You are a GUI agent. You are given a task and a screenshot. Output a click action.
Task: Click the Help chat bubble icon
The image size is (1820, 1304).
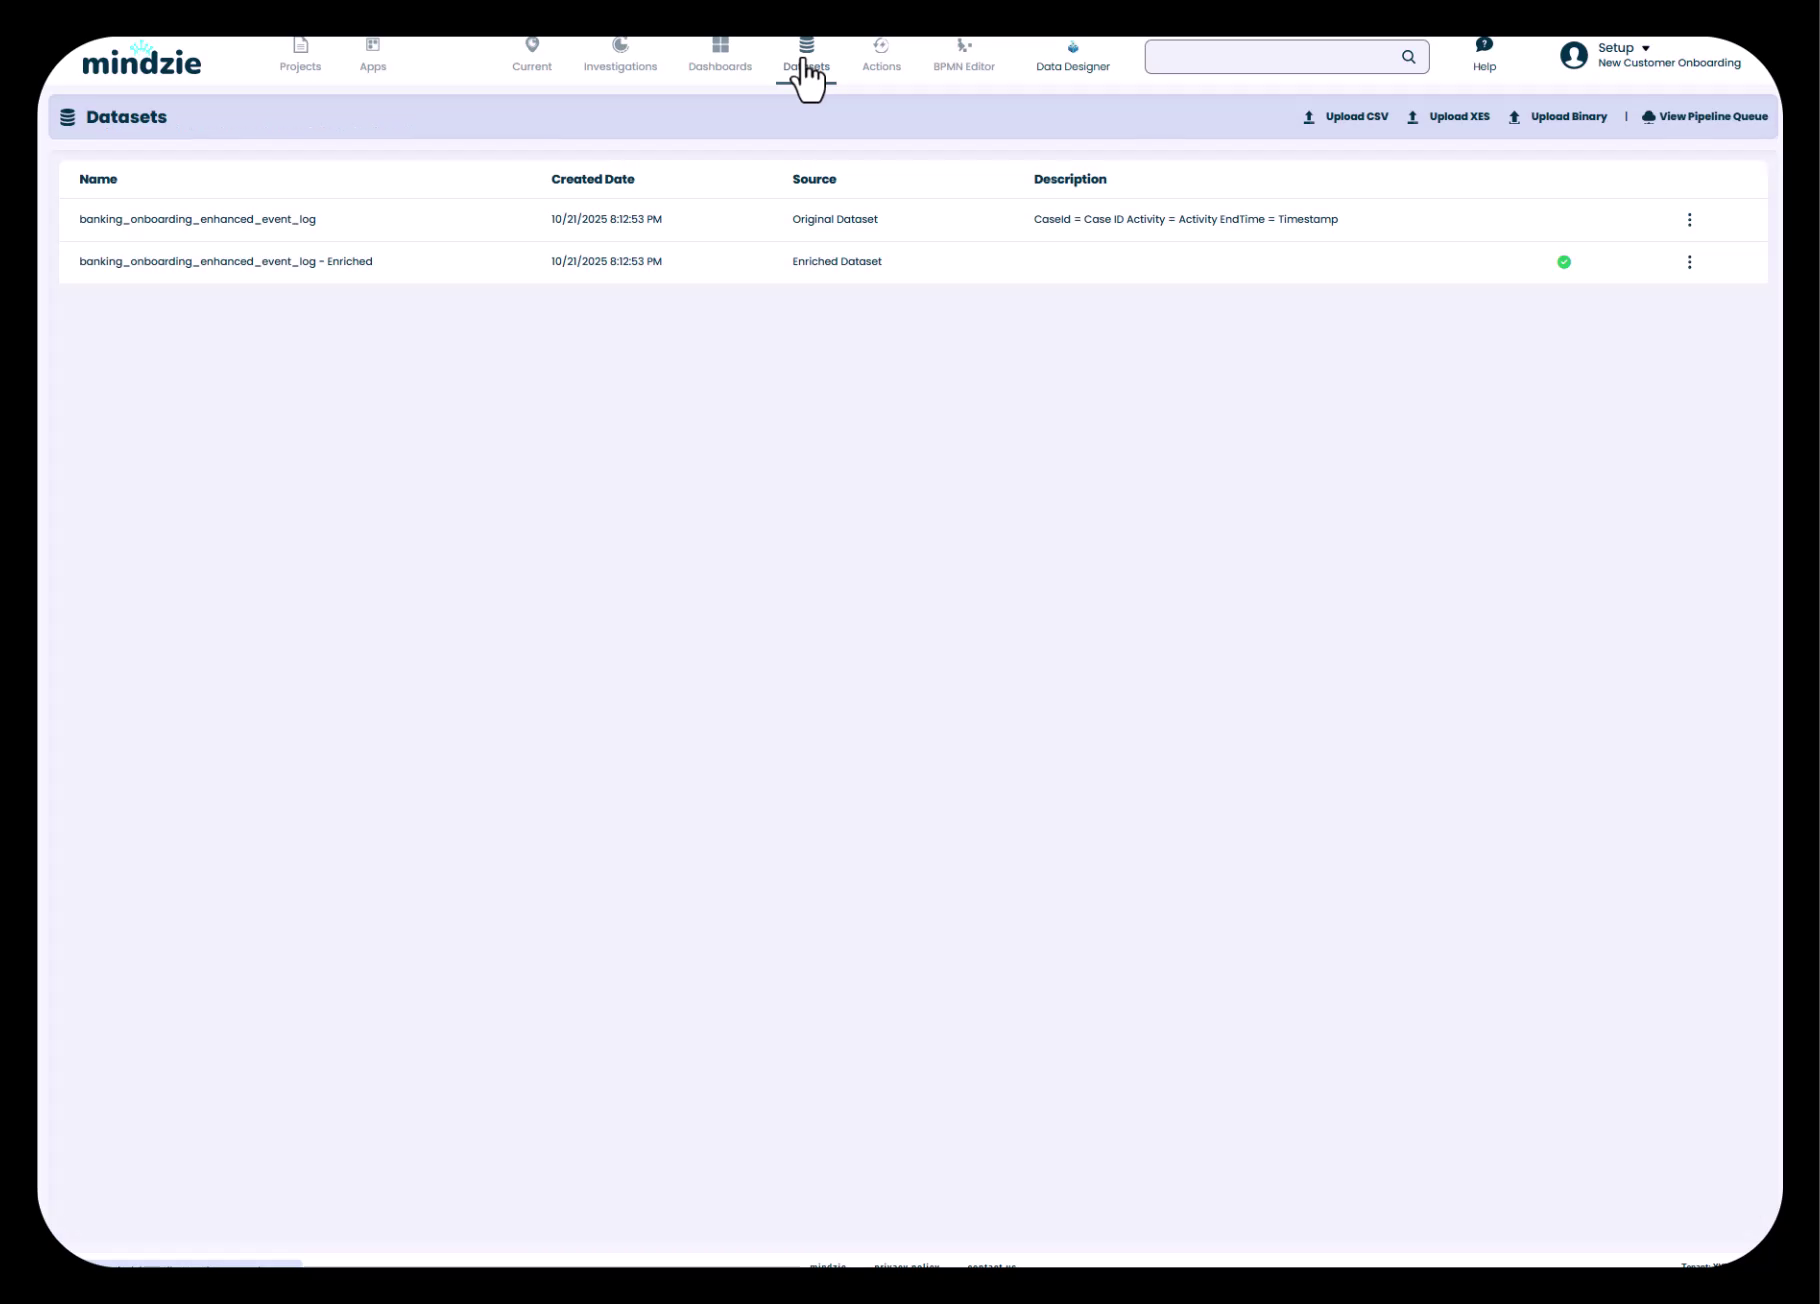(1484, 46)
